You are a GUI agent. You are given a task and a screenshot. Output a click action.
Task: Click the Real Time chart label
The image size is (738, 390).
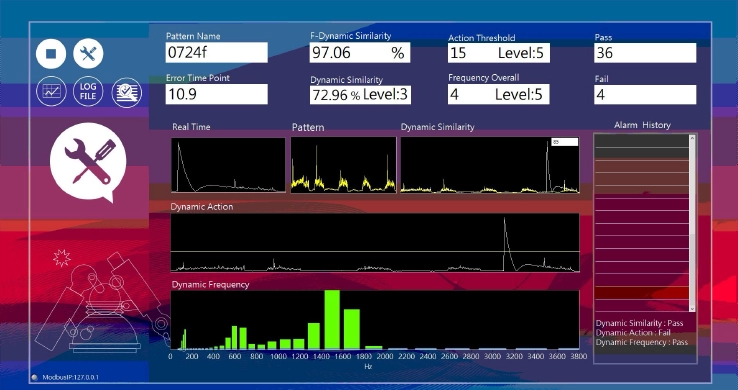point(191,127)
